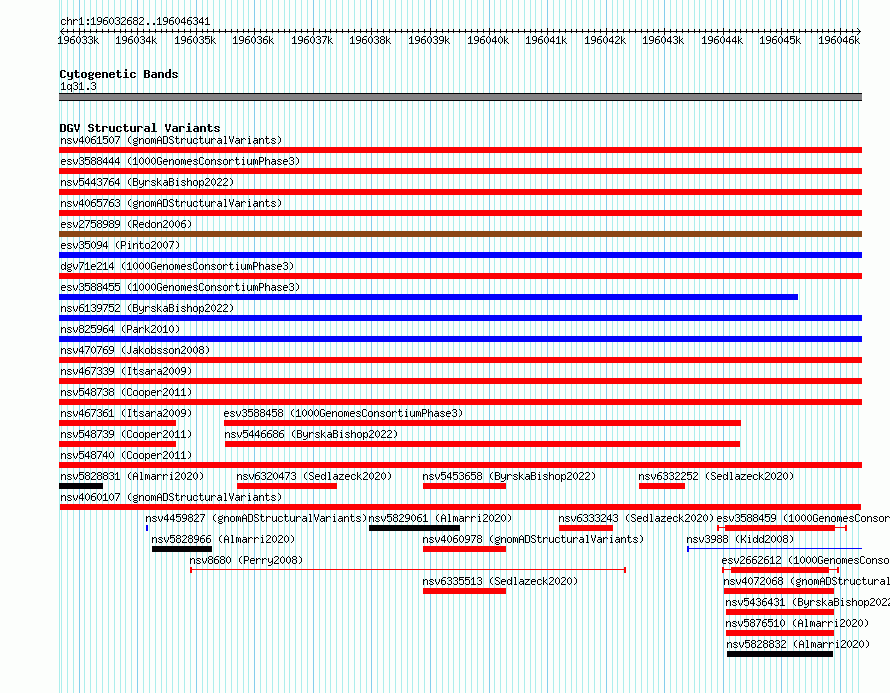Select nsv3988 Kidd2008 label

[x=740, y=539]
